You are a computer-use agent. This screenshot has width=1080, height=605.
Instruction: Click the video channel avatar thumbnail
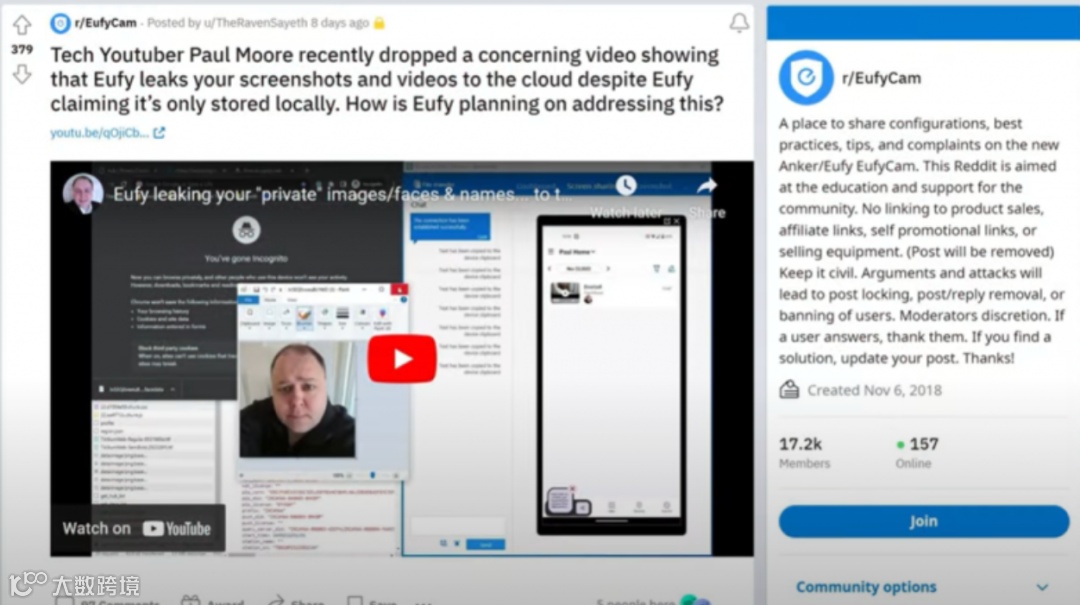(83, 194)
